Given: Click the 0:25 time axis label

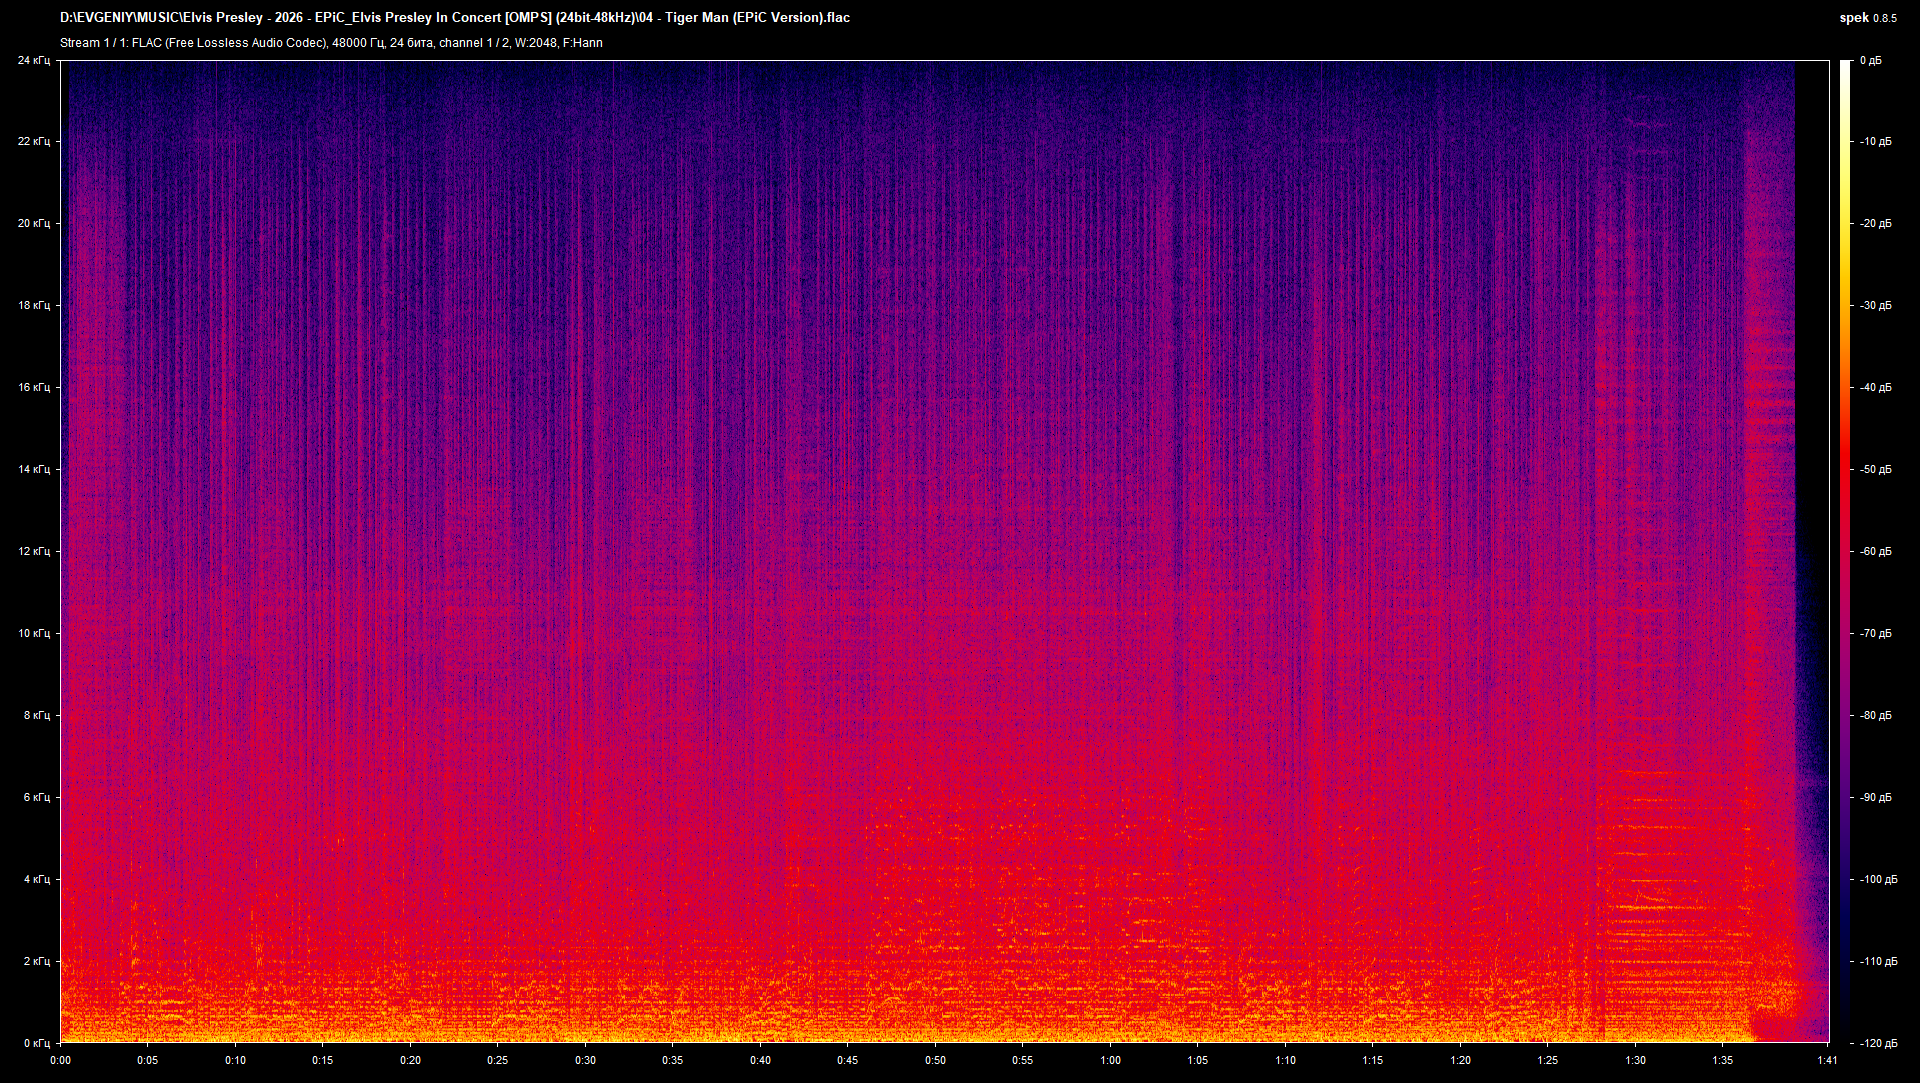Looking at the screenshot, I should 497,1061.
